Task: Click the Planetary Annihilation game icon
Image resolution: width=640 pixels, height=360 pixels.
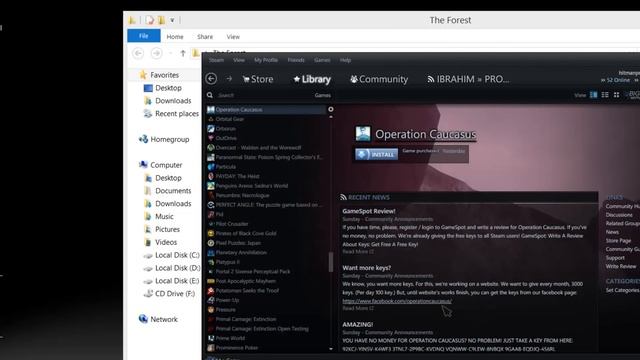Action: [211, 253]
